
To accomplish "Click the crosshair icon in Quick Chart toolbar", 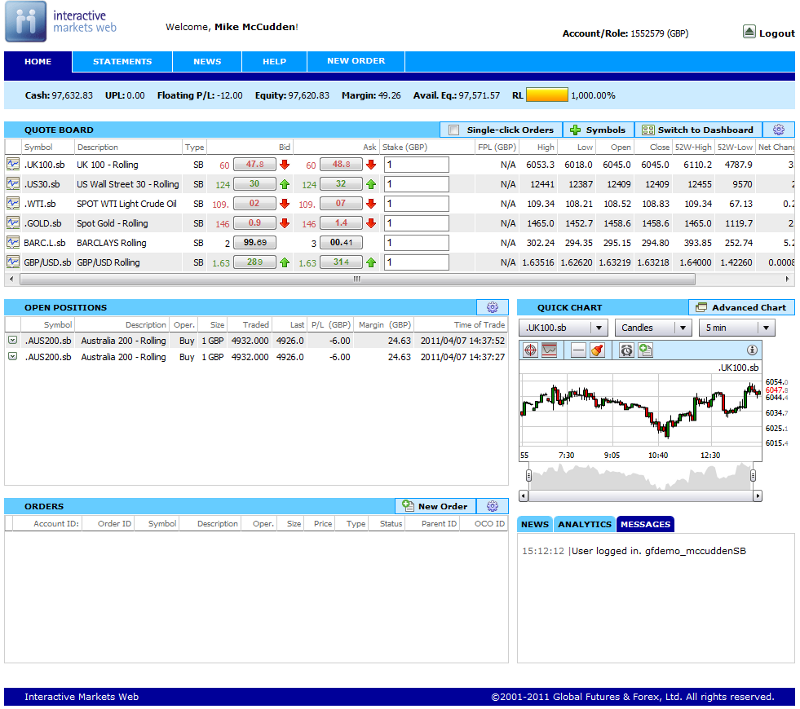I will click(x=529, y=350).
